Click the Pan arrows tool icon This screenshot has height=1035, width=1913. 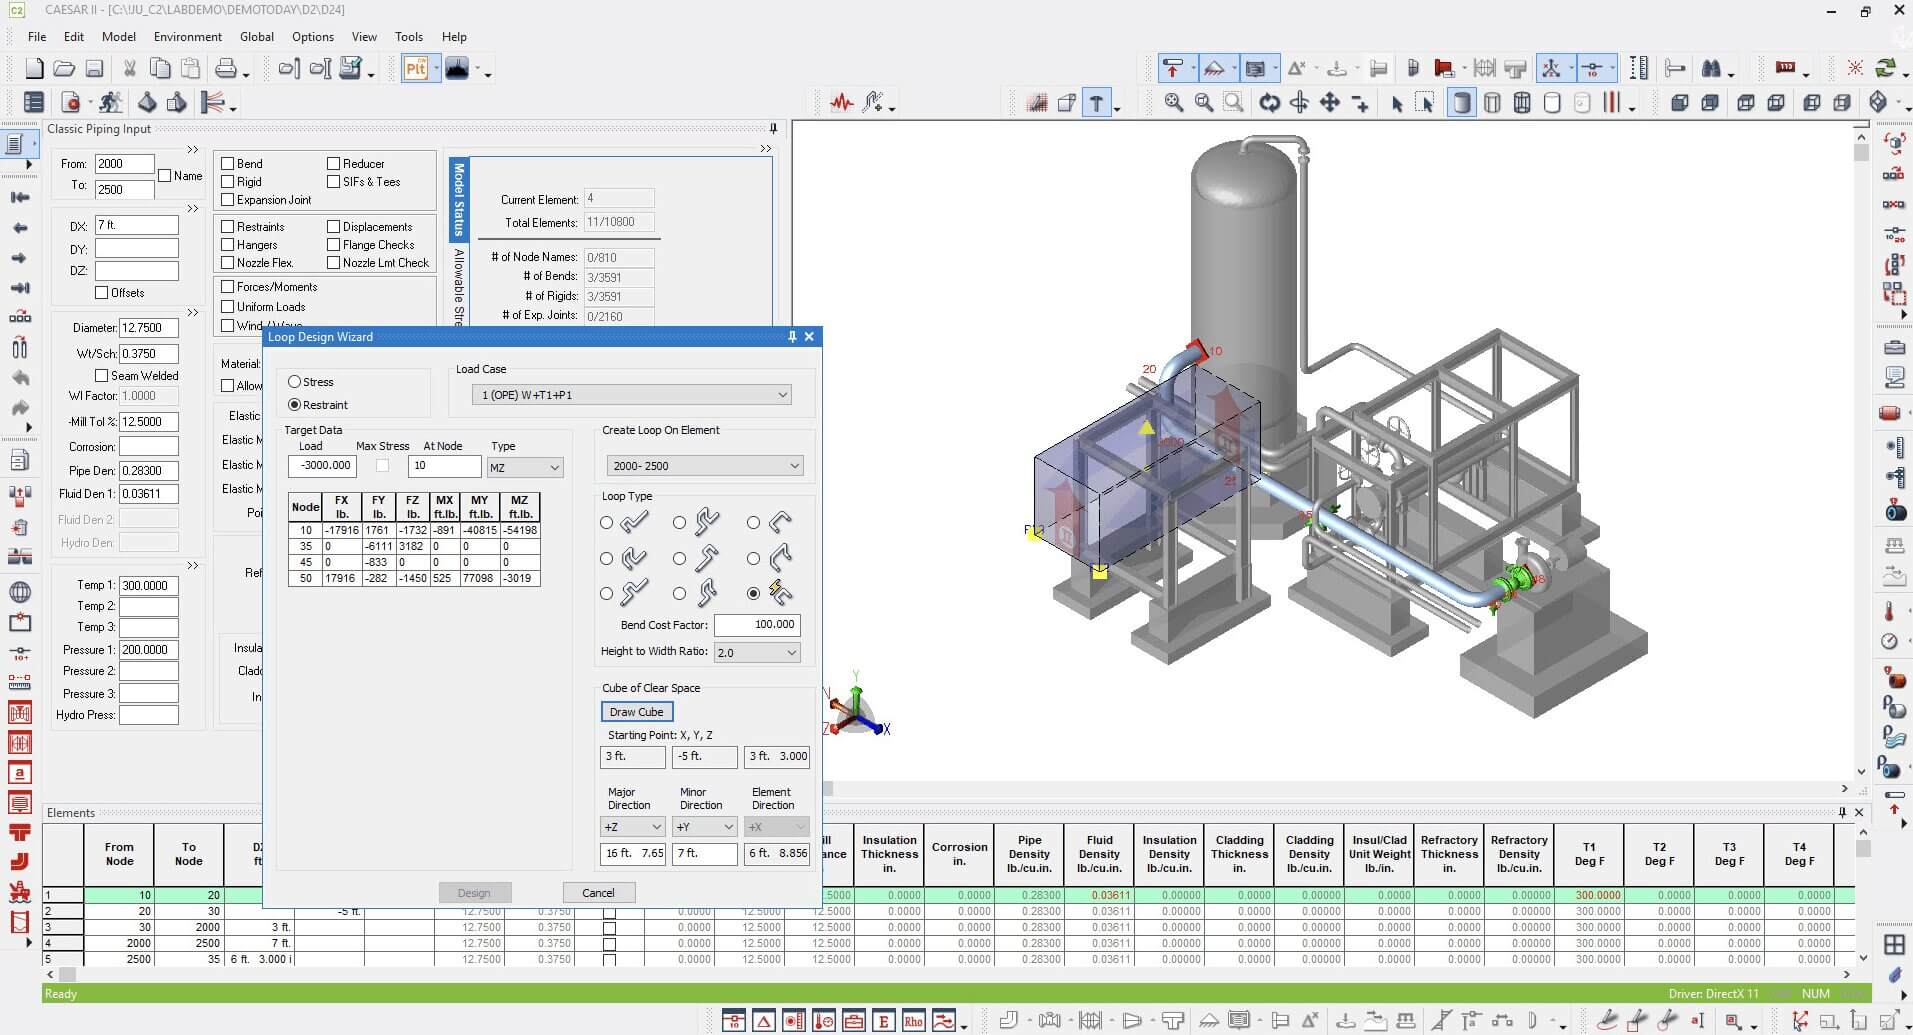pyautogui.click(x=1329, y=102)
